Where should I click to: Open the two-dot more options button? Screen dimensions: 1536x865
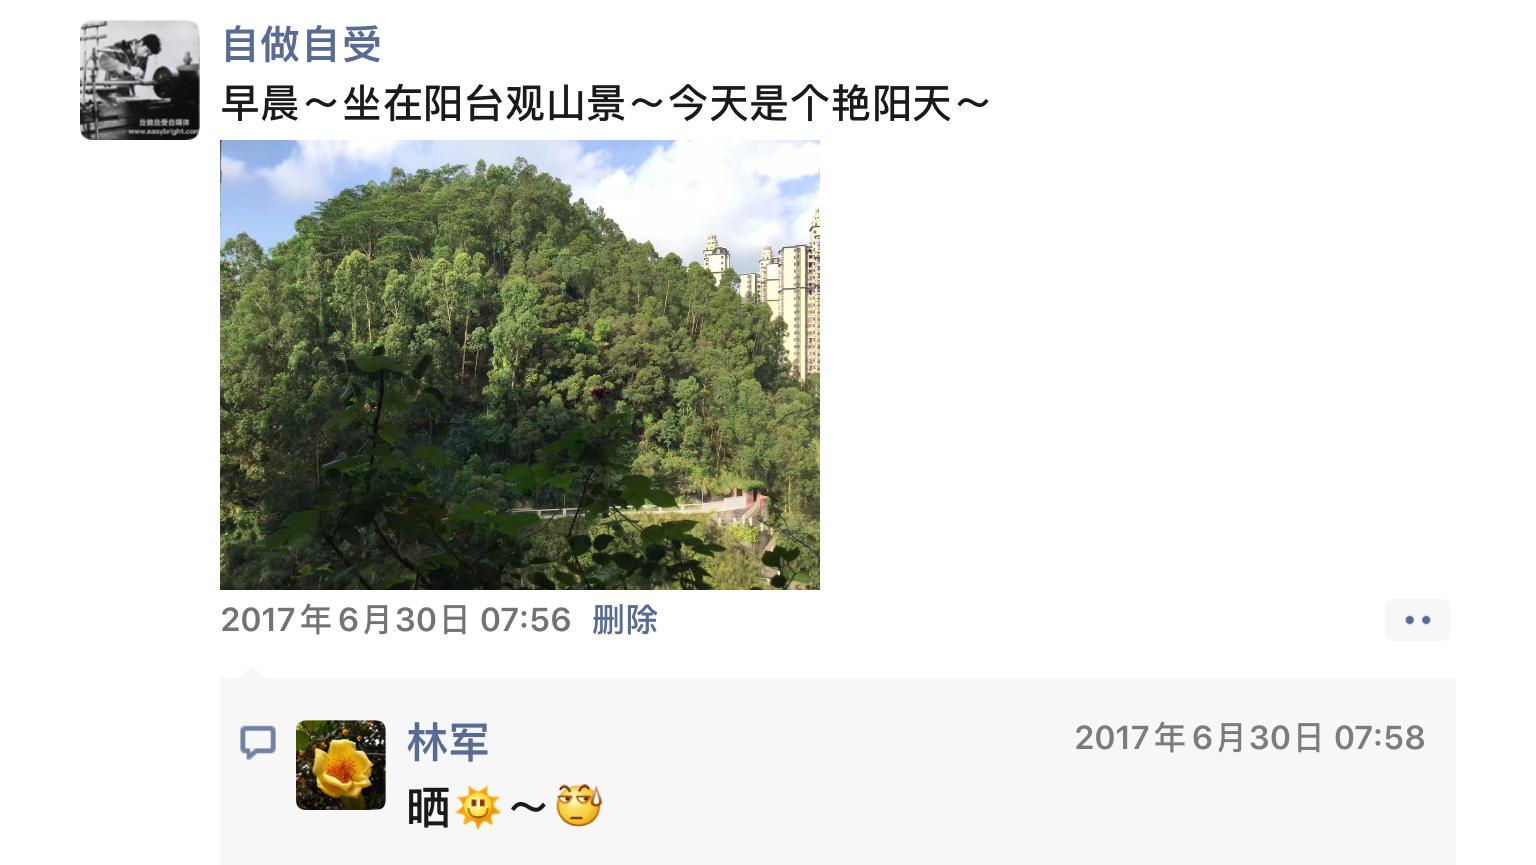pyautogui.click(x=1417, y=620)
